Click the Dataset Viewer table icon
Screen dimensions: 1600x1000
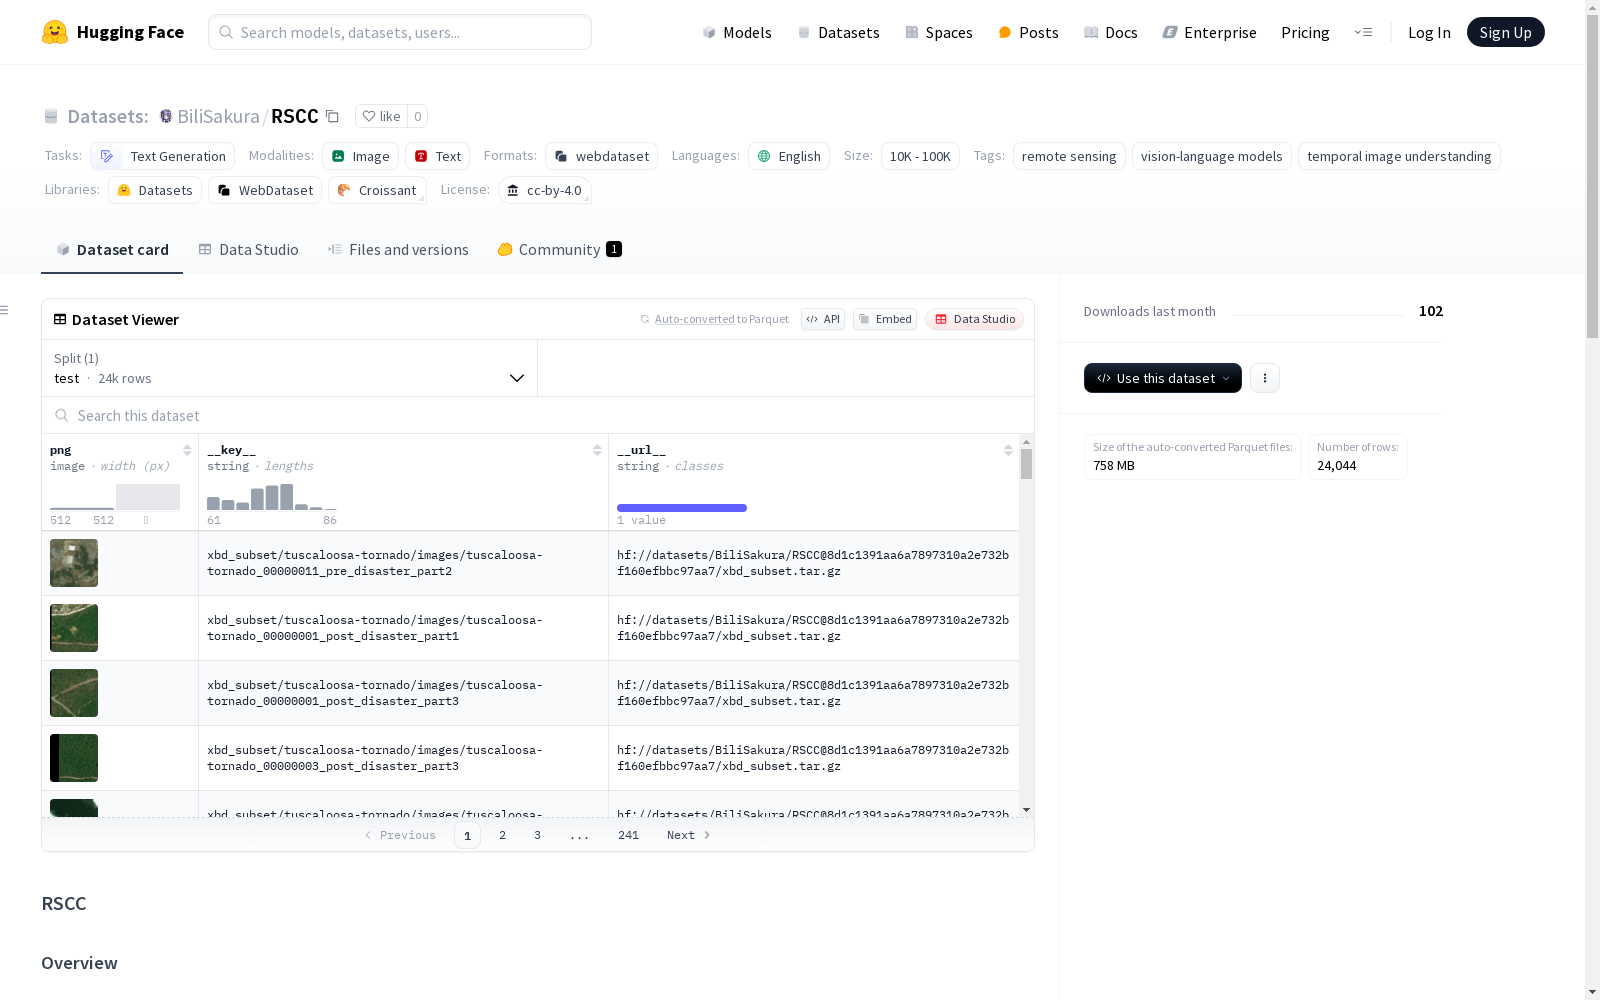(60, 319)
